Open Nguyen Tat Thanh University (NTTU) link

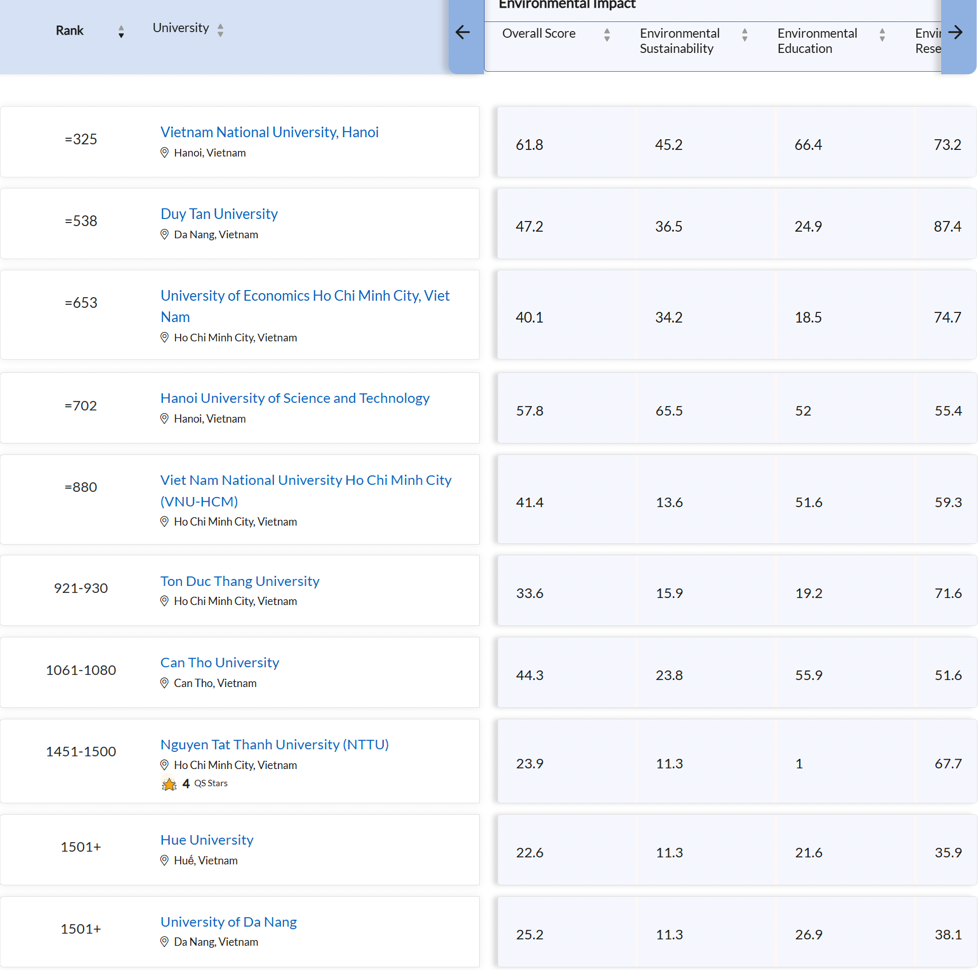point(274,745)
